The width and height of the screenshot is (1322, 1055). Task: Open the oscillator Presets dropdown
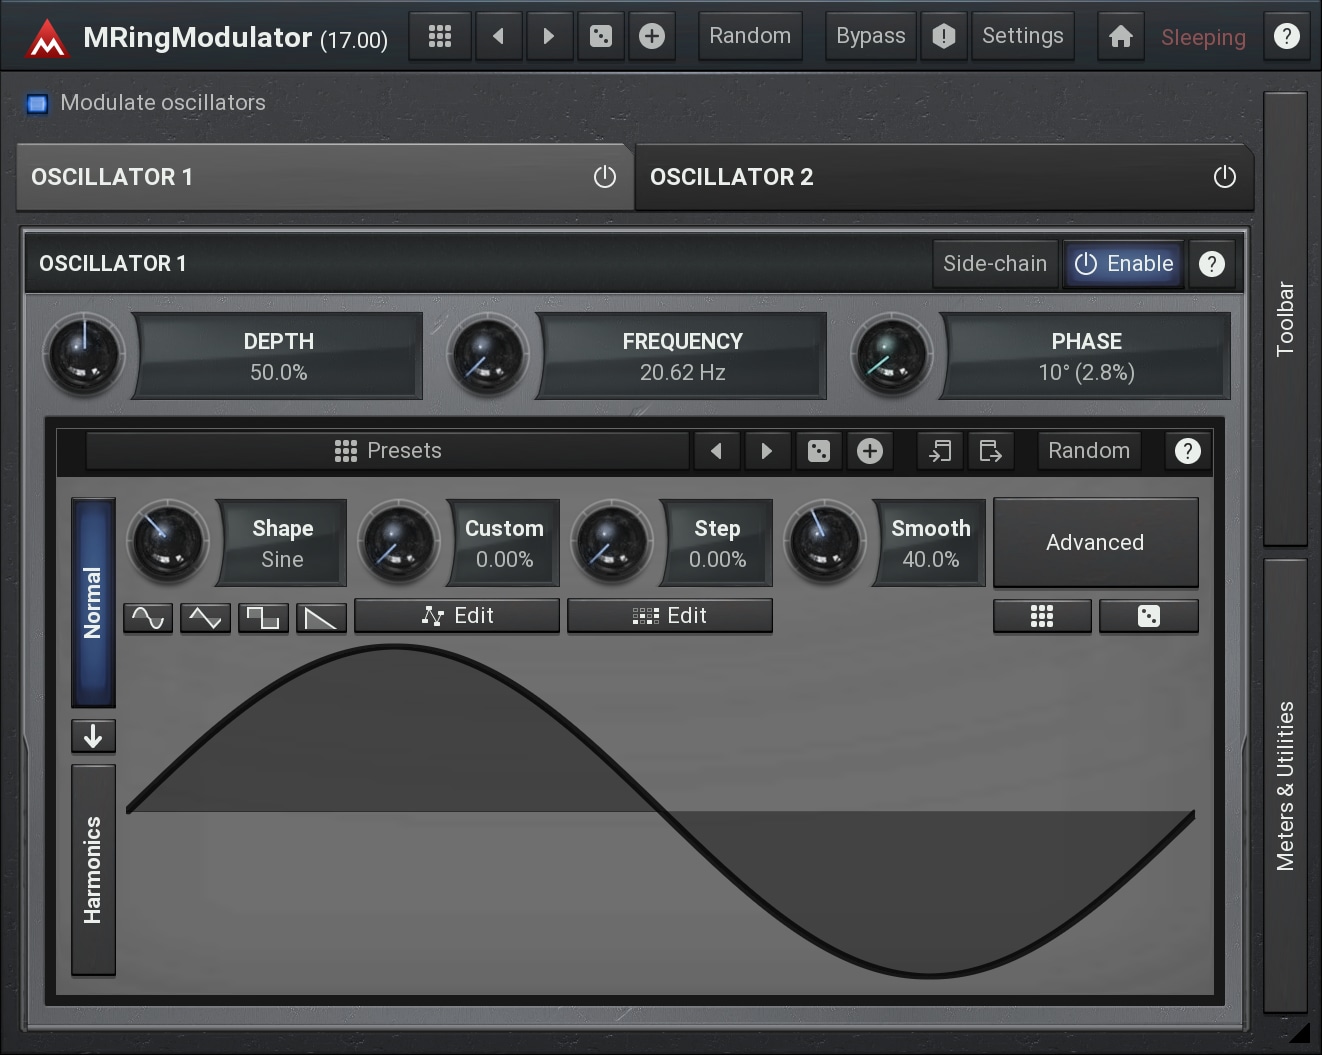click(388, 451)
